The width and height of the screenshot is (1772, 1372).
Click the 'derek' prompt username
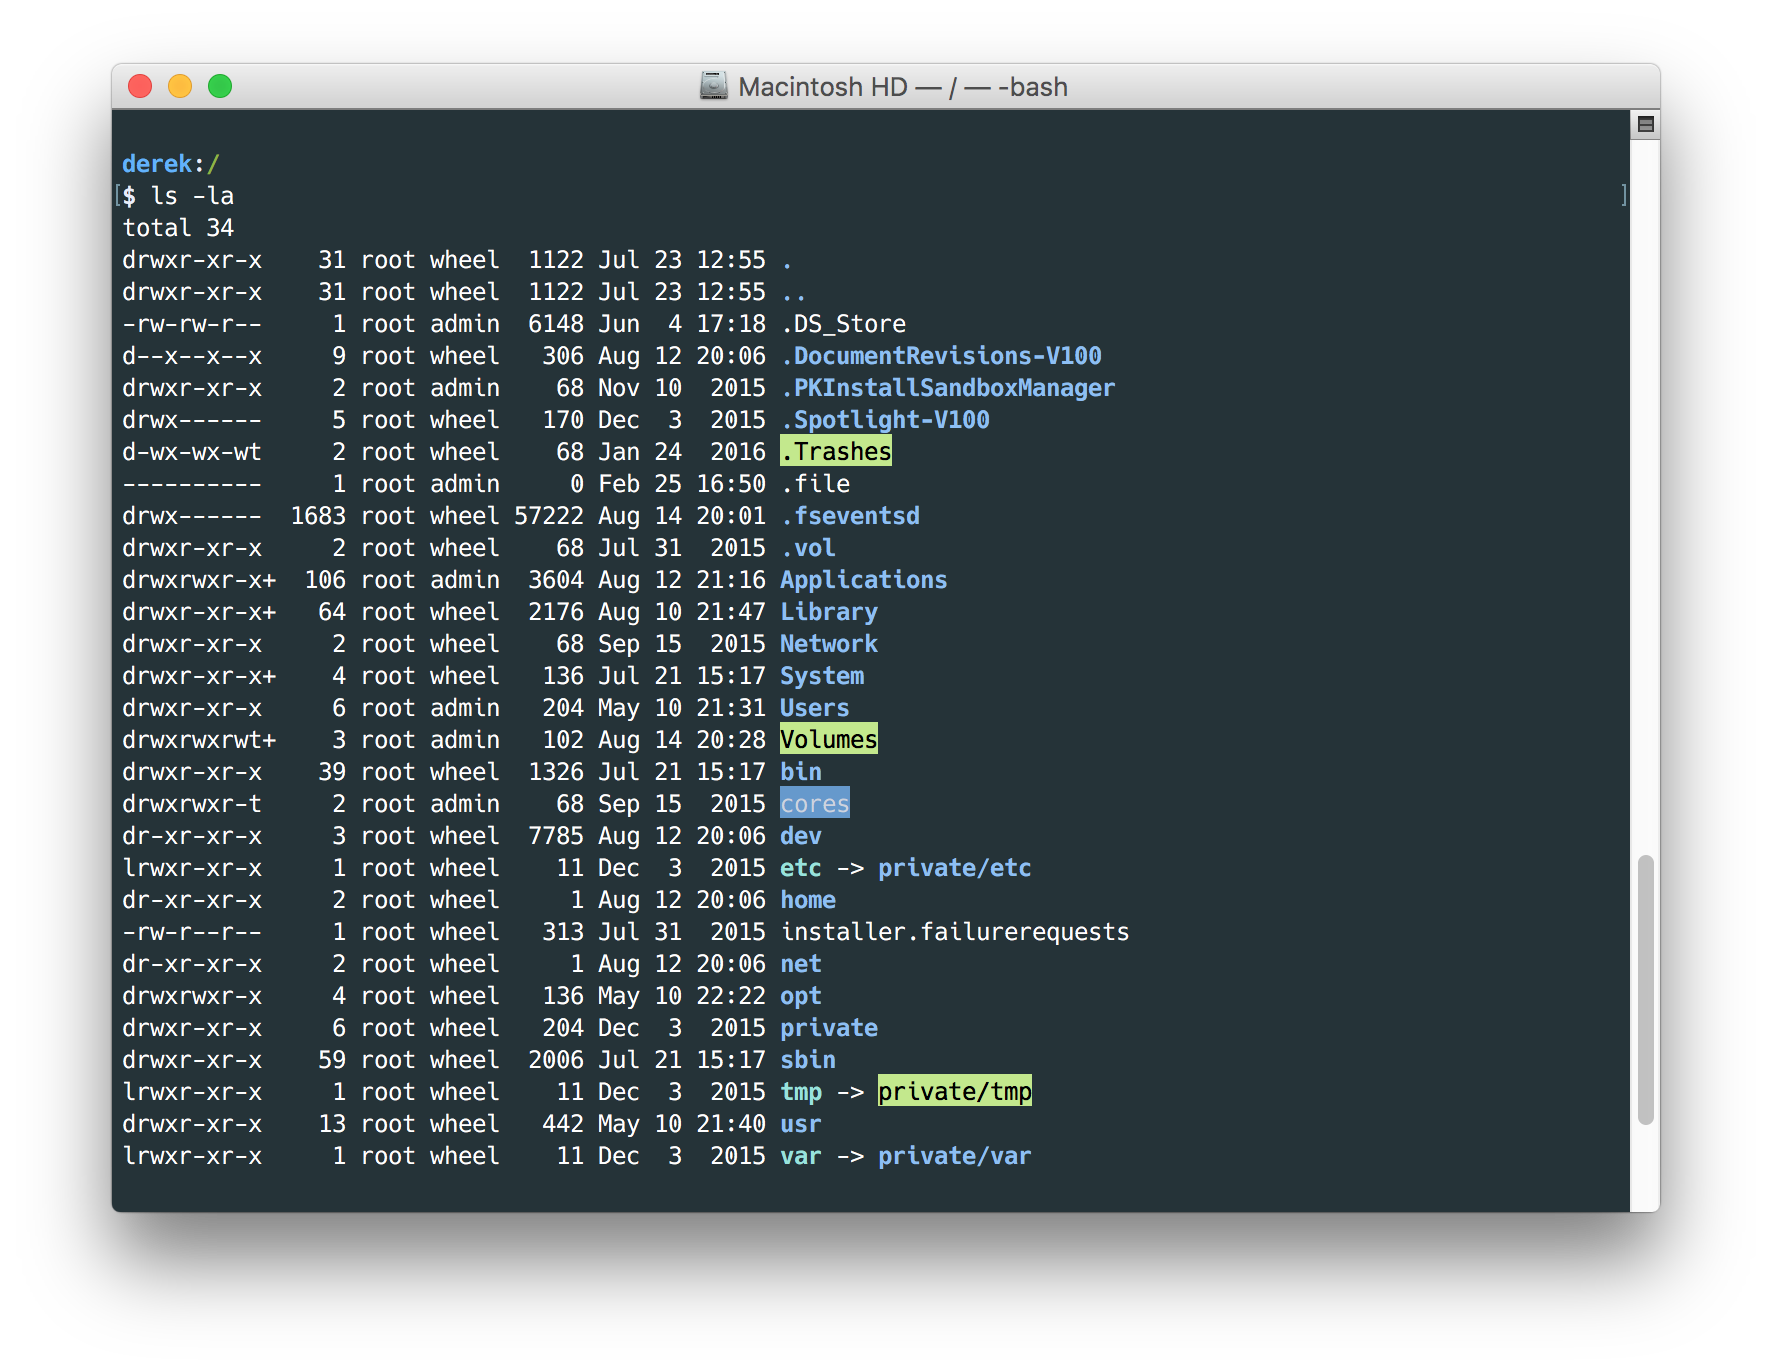(x=157, y=164)
